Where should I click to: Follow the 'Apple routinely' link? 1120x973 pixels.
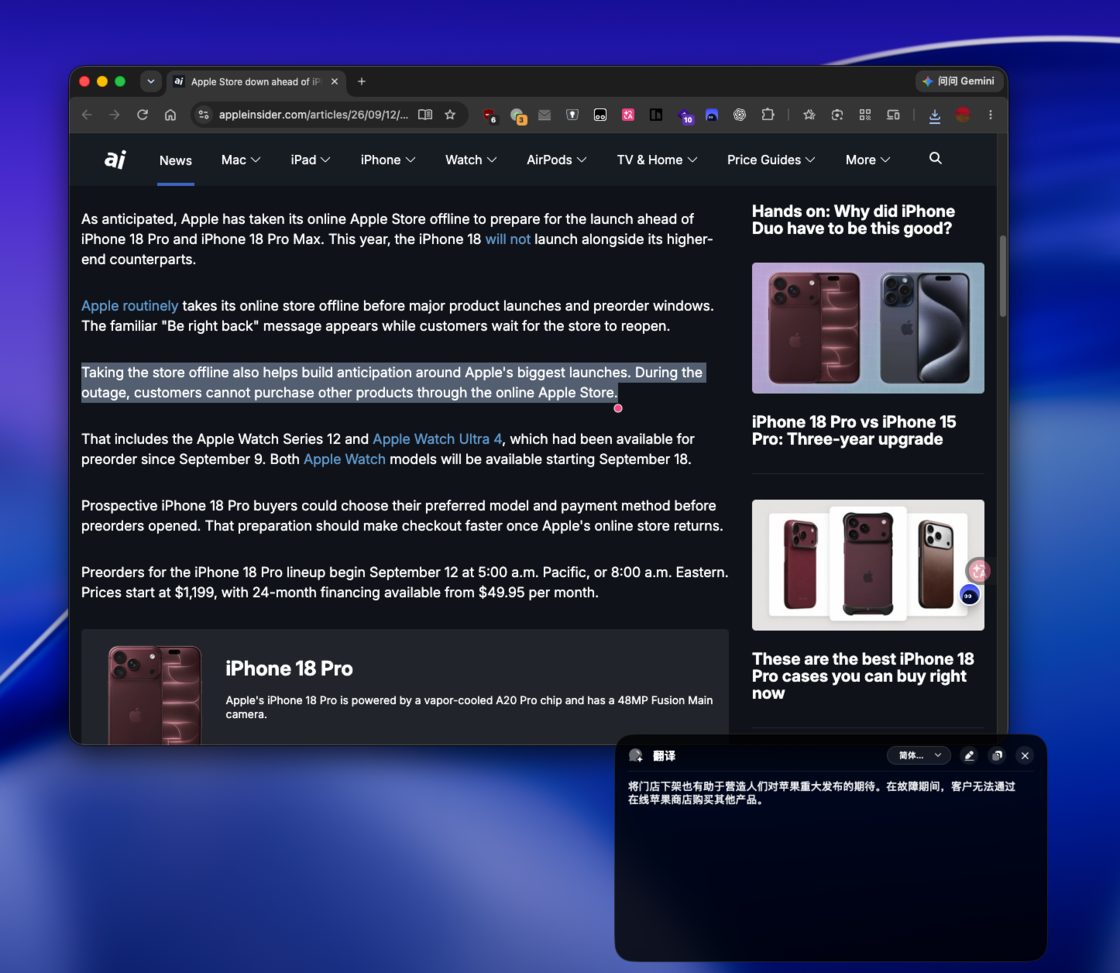tap(130, 306)
